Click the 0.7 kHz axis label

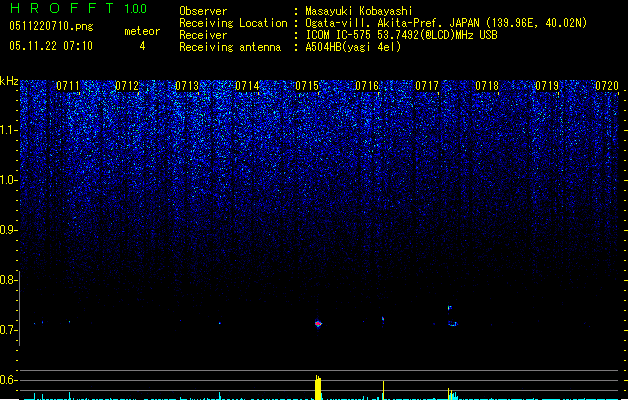click(9, 330)
